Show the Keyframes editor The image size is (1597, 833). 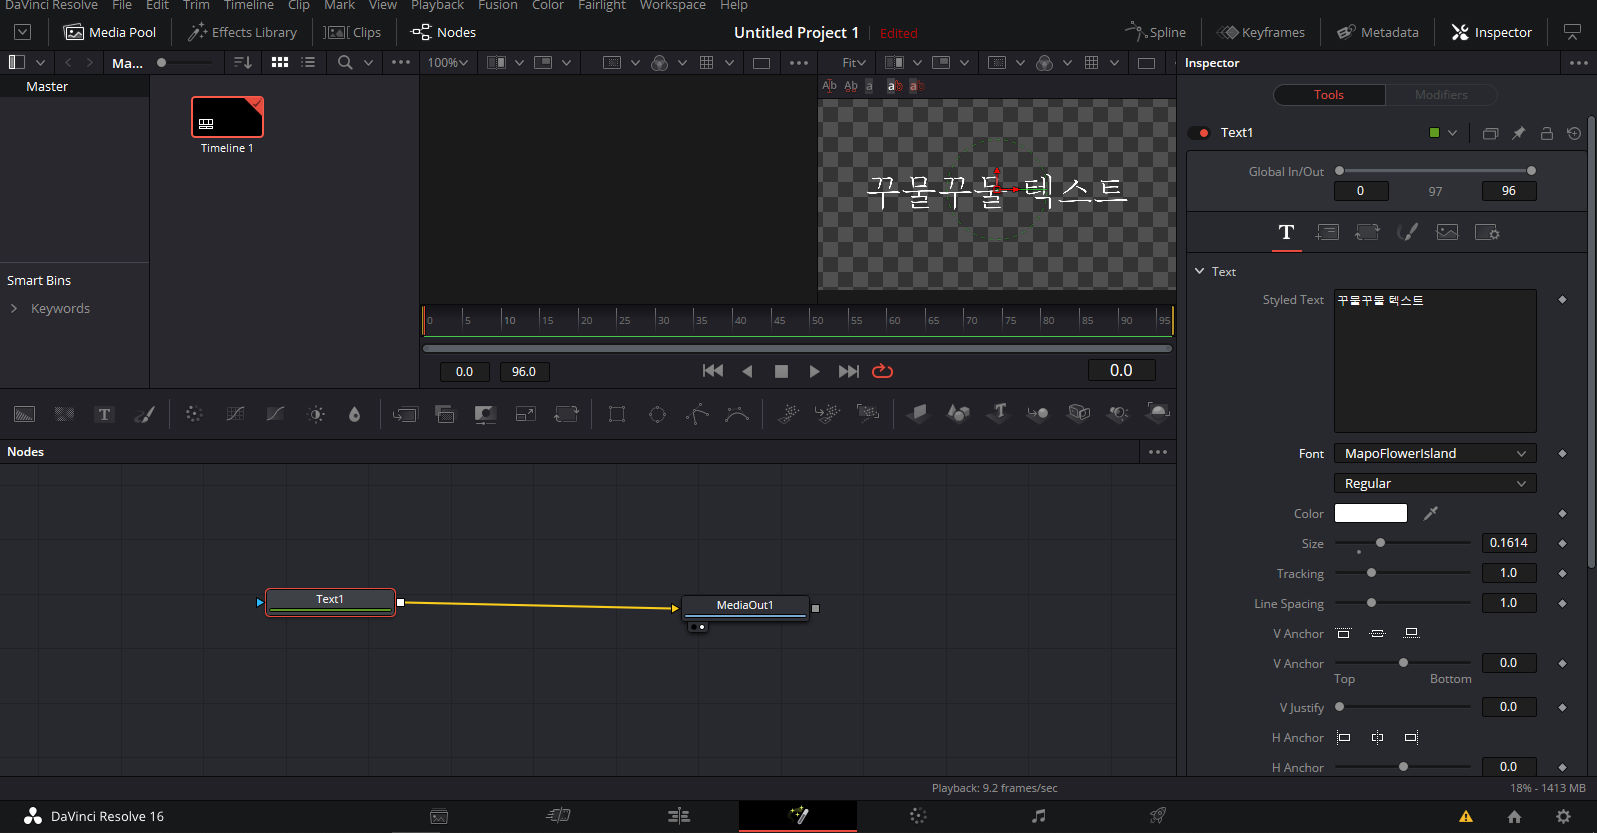point(1261,32)
